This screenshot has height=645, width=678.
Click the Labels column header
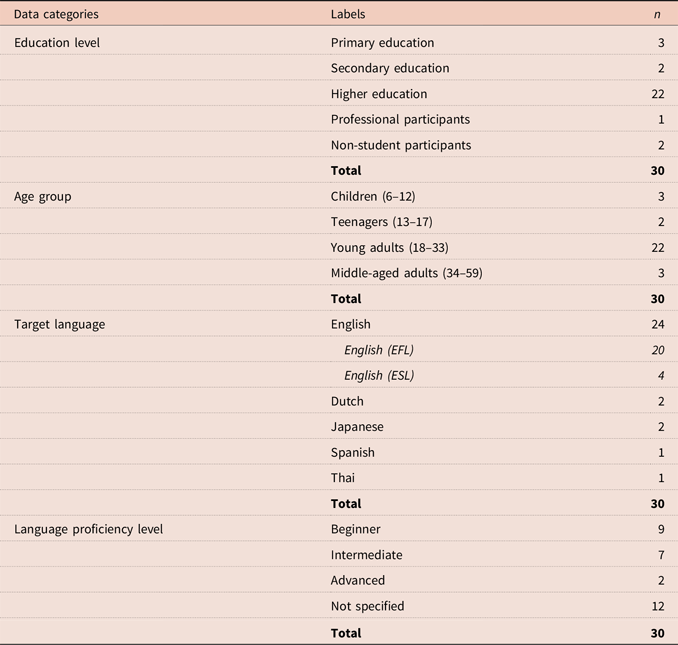coord(348,15)
